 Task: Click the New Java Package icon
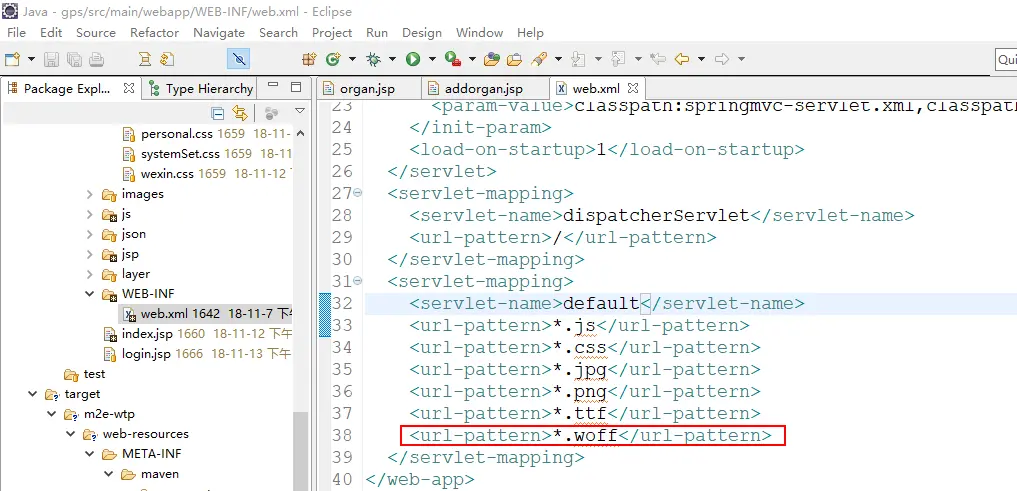pos(310,60)
